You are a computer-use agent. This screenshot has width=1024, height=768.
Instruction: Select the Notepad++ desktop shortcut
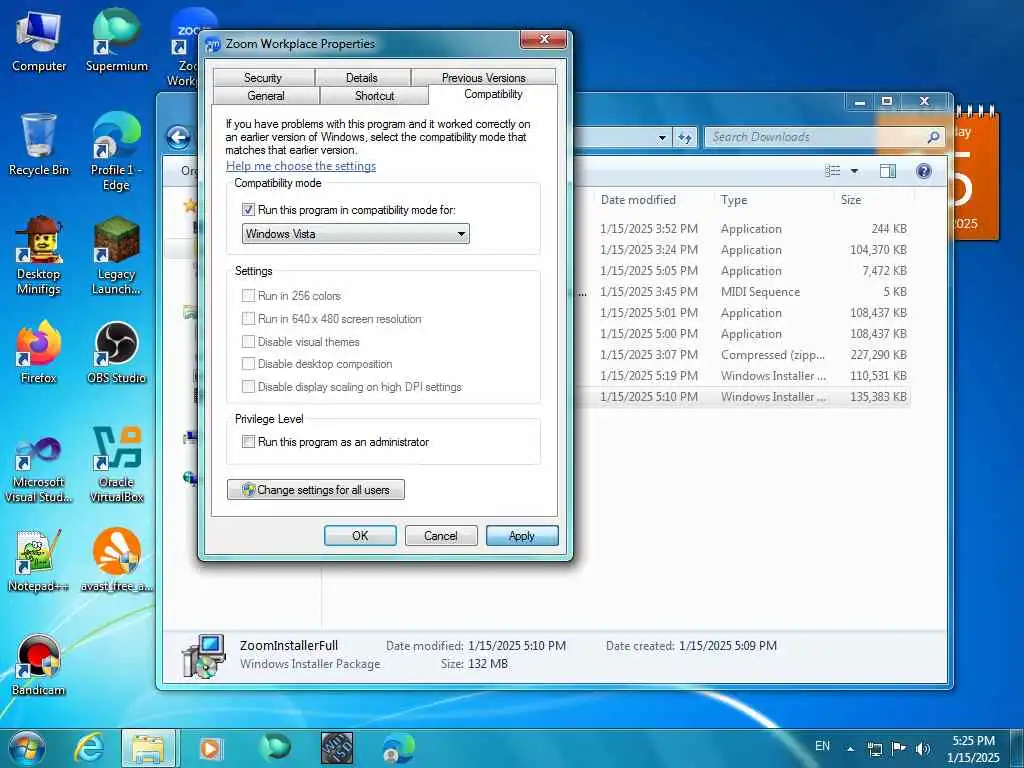(39, 560)
